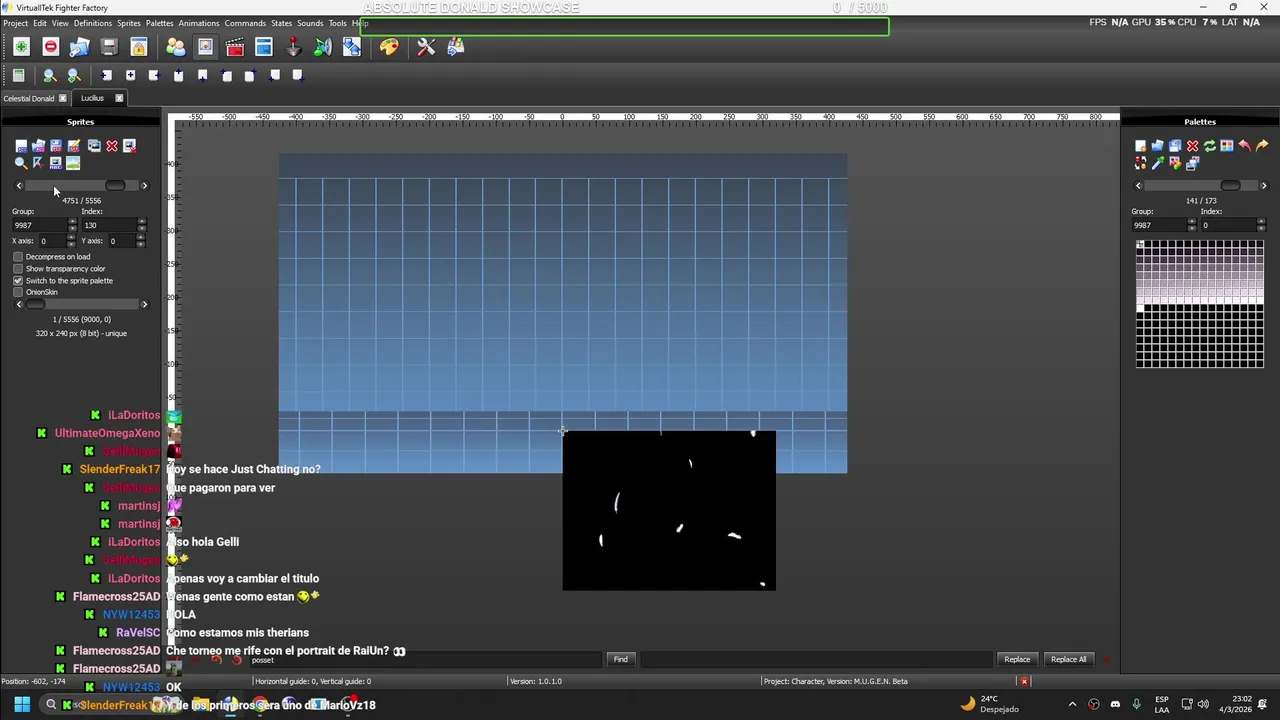Click the yellow redo arrow in Palettes panel
Viewport: 1280px width, 720px height.
[1262, 146]
